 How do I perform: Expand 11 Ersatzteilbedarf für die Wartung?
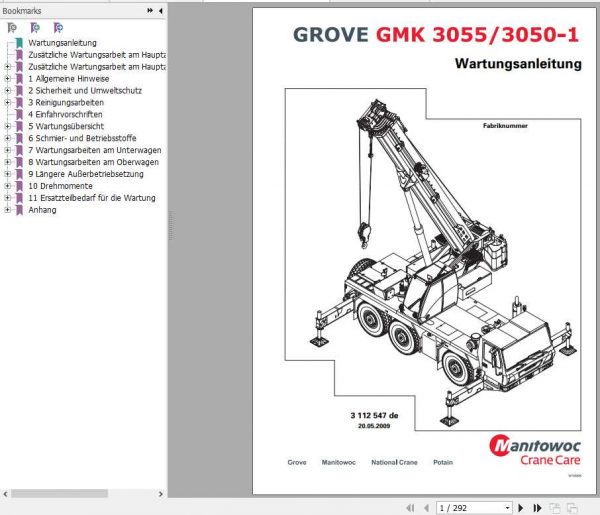tap(7, 198)
